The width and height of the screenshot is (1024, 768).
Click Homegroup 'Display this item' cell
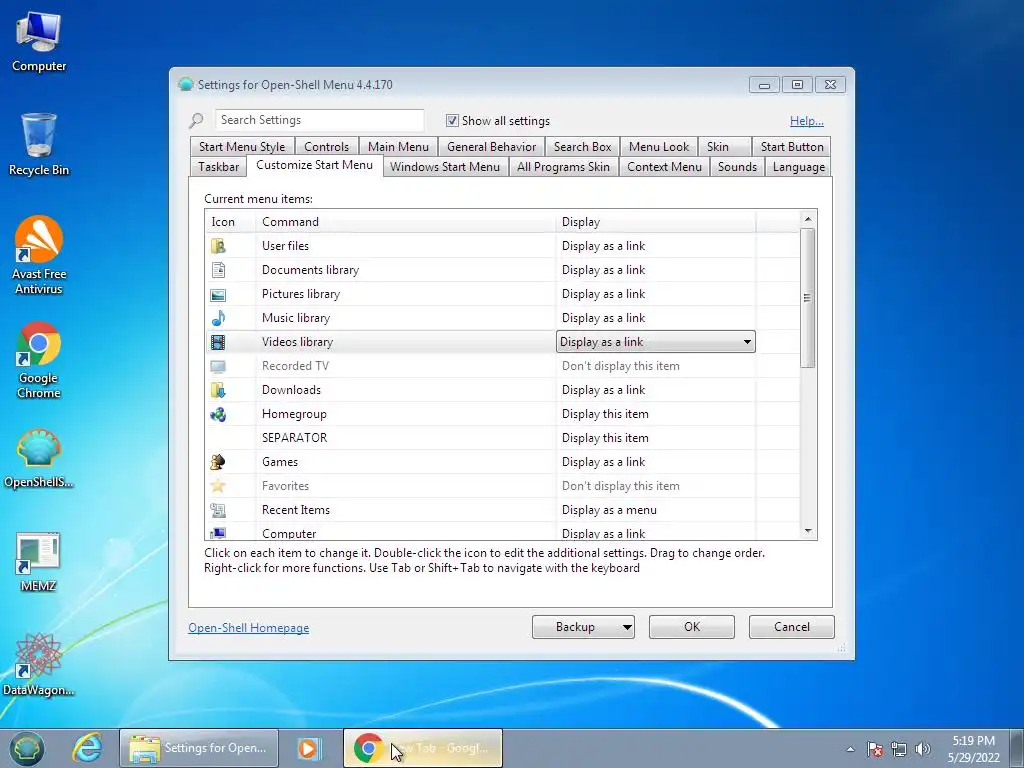coord(656,414)
